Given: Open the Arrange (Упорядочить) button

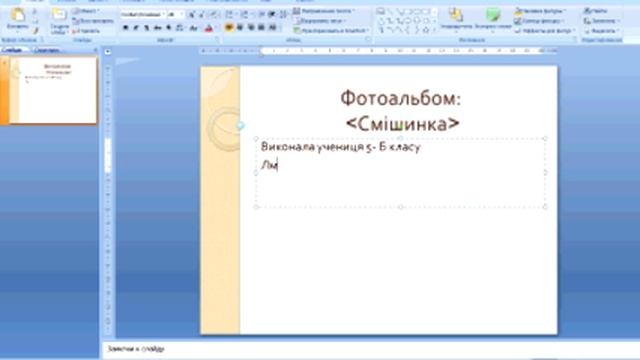Looking at the screenshot, I should [x=456, y=20].
